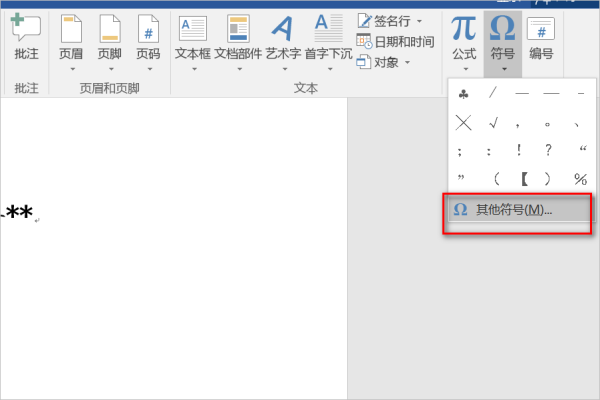Insert 对象 object
Screen dimensions: 600x400
point(379,62)
